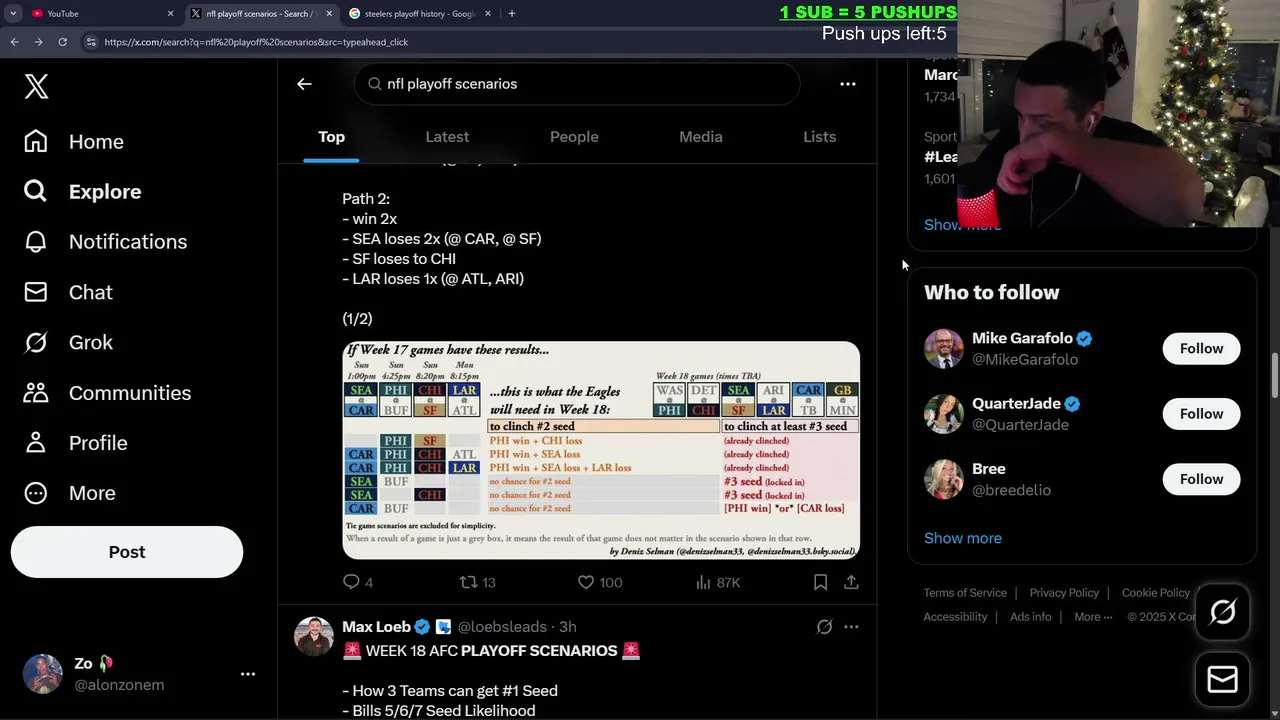Share the Eagles scenario post
Image resolution: width=1280 pixels, height=720 pixels.
(851, 582)
